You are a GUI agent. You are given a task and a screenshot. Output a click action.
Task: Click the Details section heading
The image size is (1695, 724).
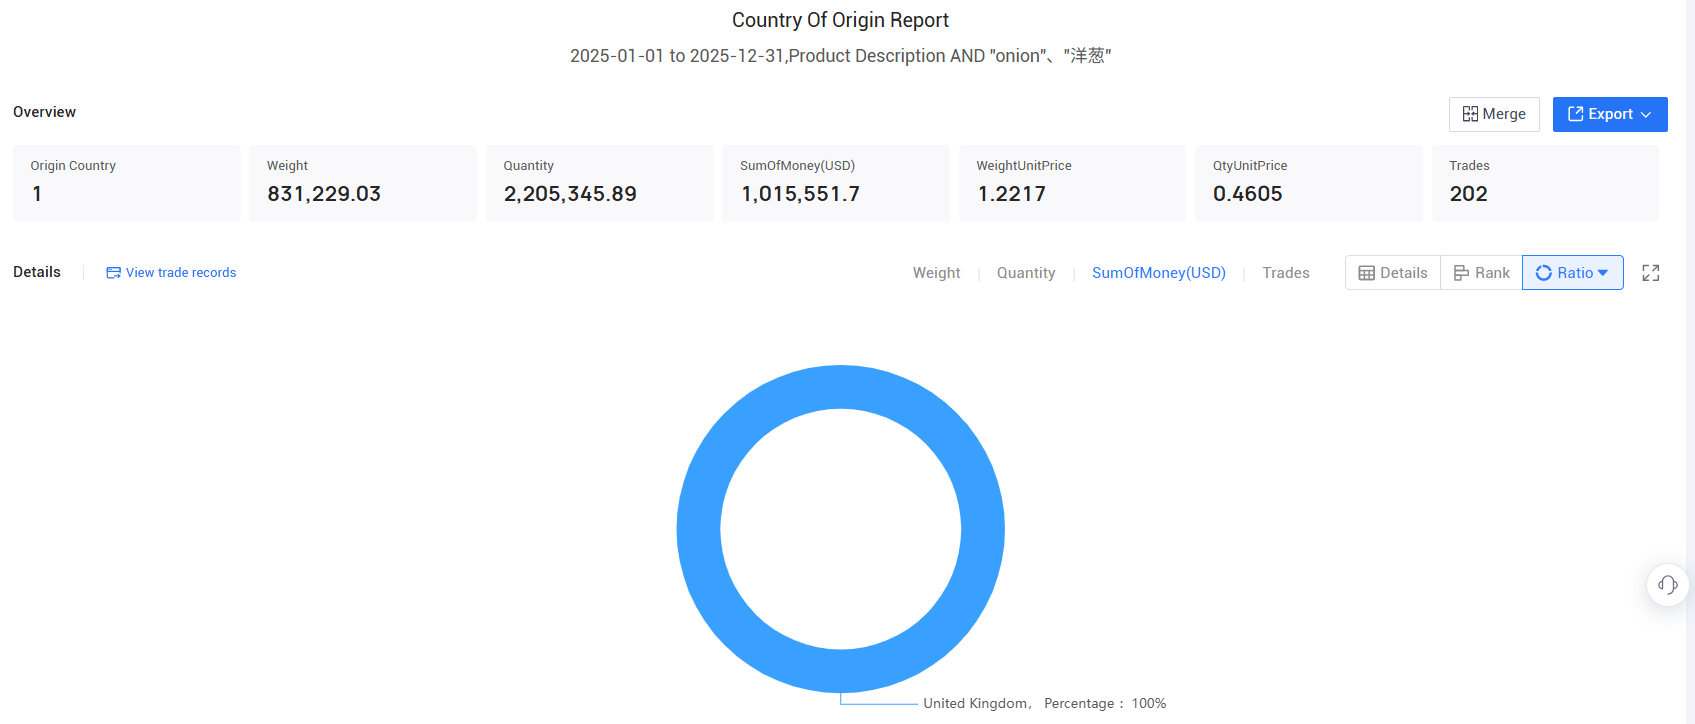37,272
